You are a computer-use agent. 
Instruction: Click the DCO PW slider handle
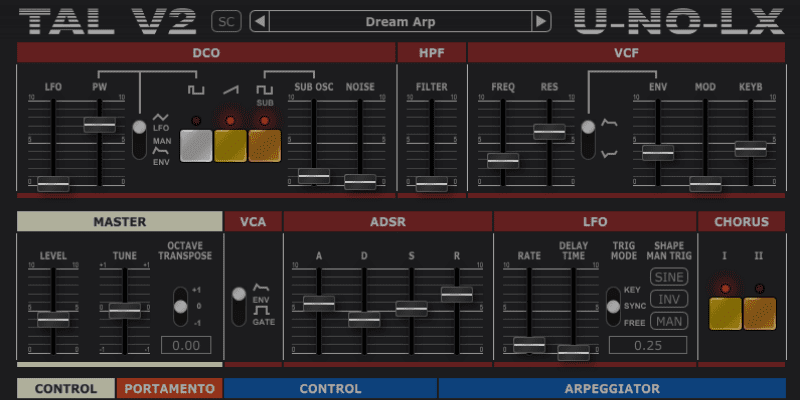(99, 124)
